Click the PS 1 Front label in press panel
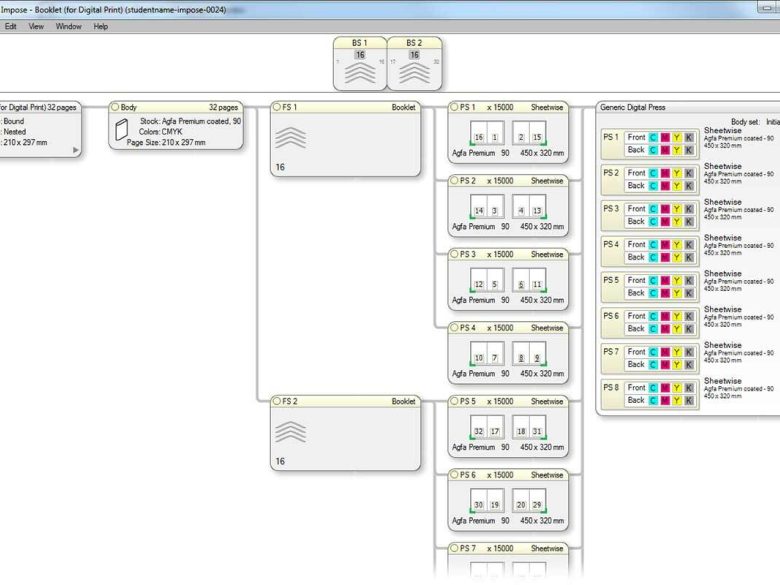 (636, 137)
